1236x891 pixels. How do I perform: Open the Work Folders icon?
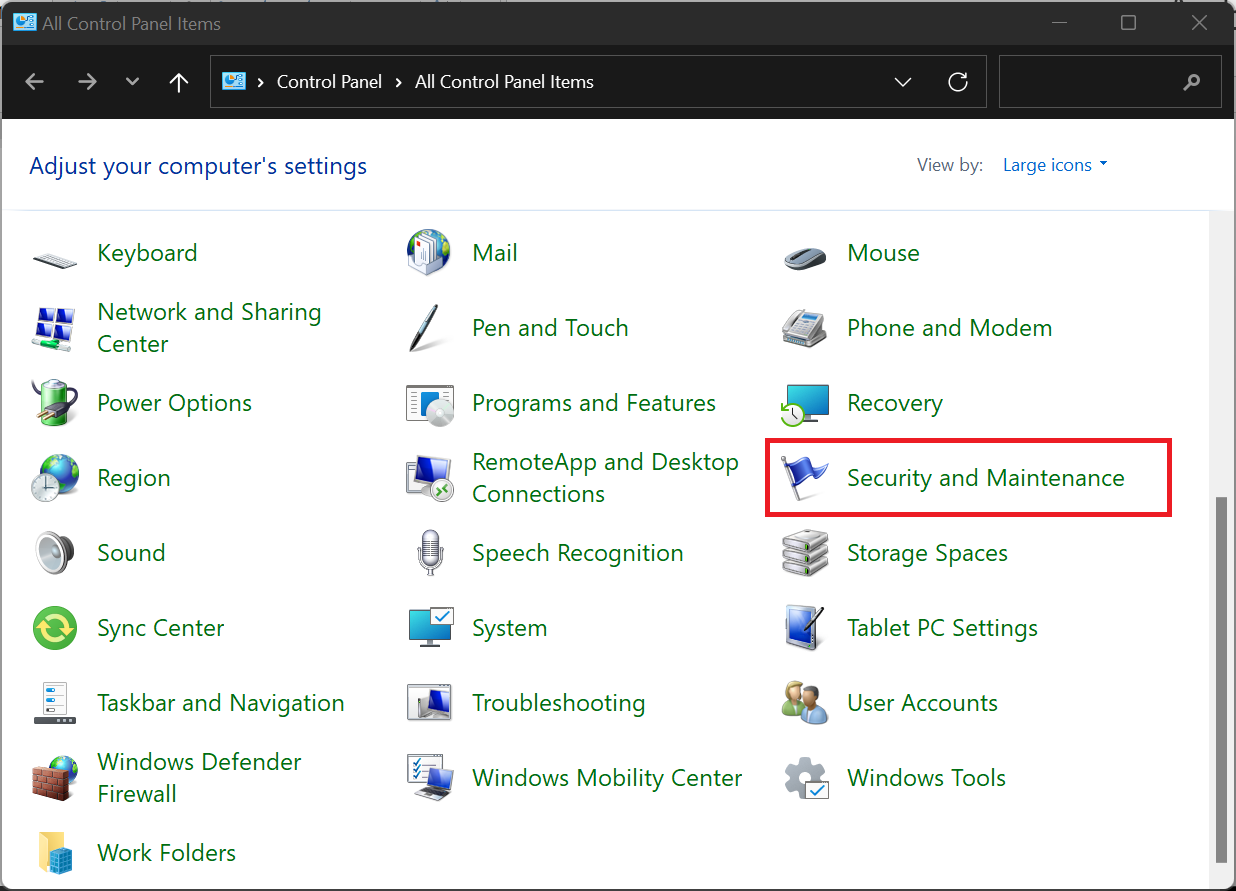coord(56,853)
